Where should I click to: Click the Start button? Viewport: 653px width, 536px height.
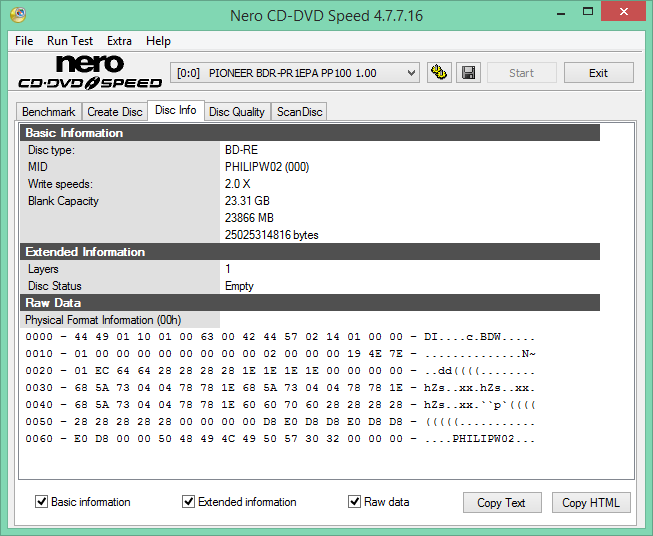521,73
